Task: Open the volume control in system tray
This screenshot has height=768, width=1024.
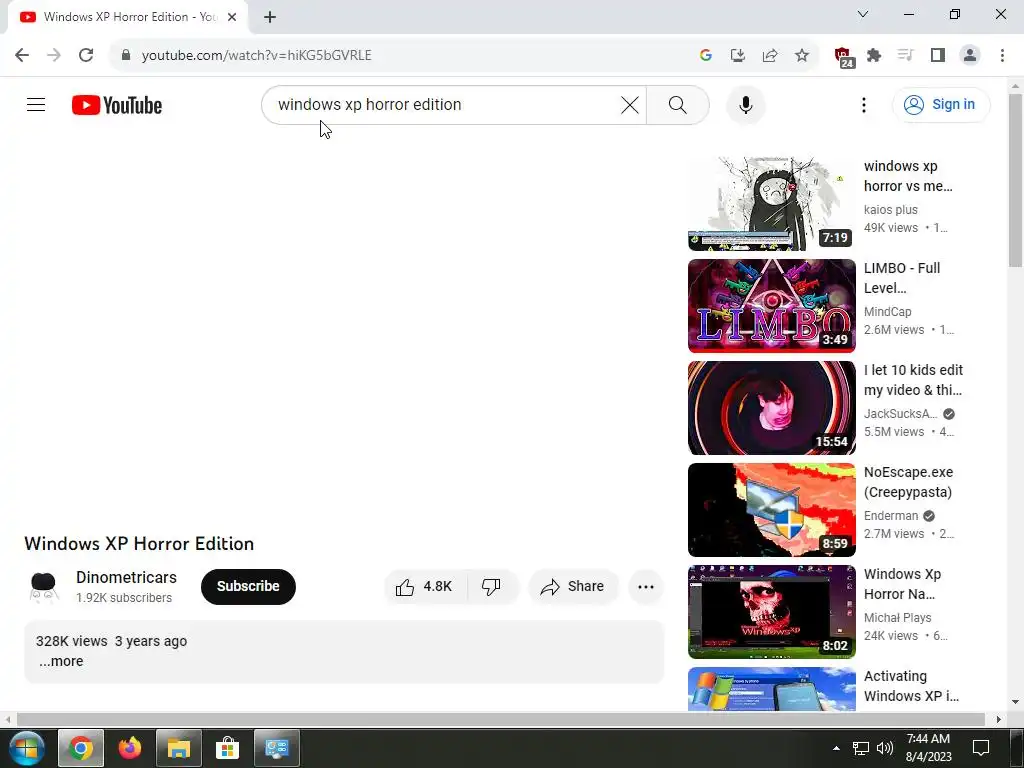Action: (x=884, y=748)
